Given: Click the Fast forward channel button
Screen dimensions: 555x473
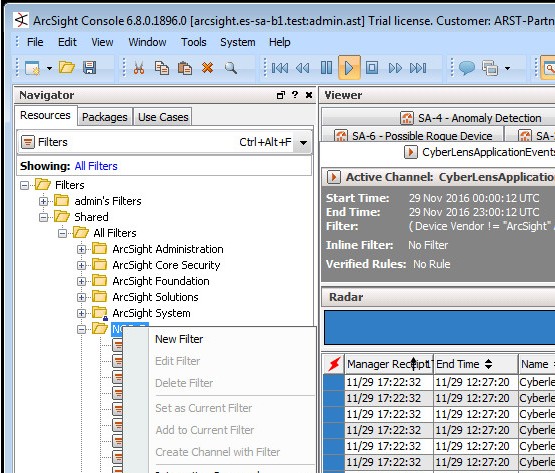Looking at the screenshot, I should pos(395,68).
